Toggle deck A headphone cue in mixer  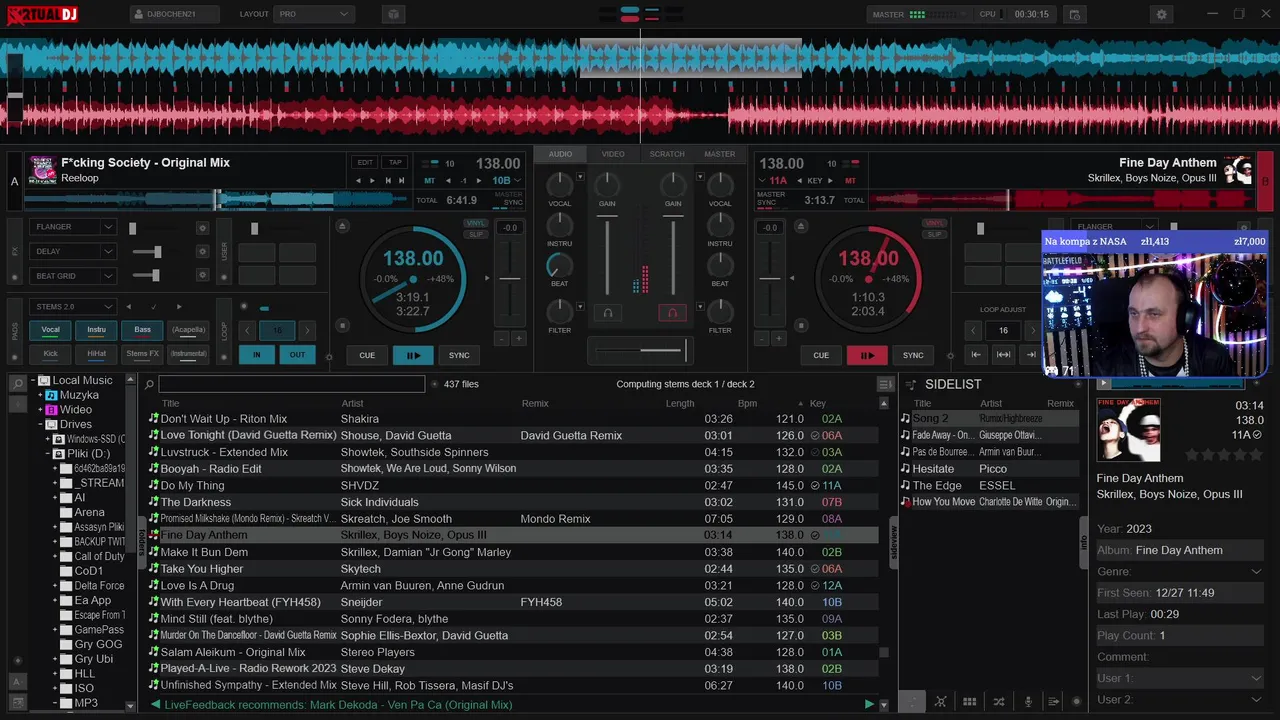coord(607,313)
